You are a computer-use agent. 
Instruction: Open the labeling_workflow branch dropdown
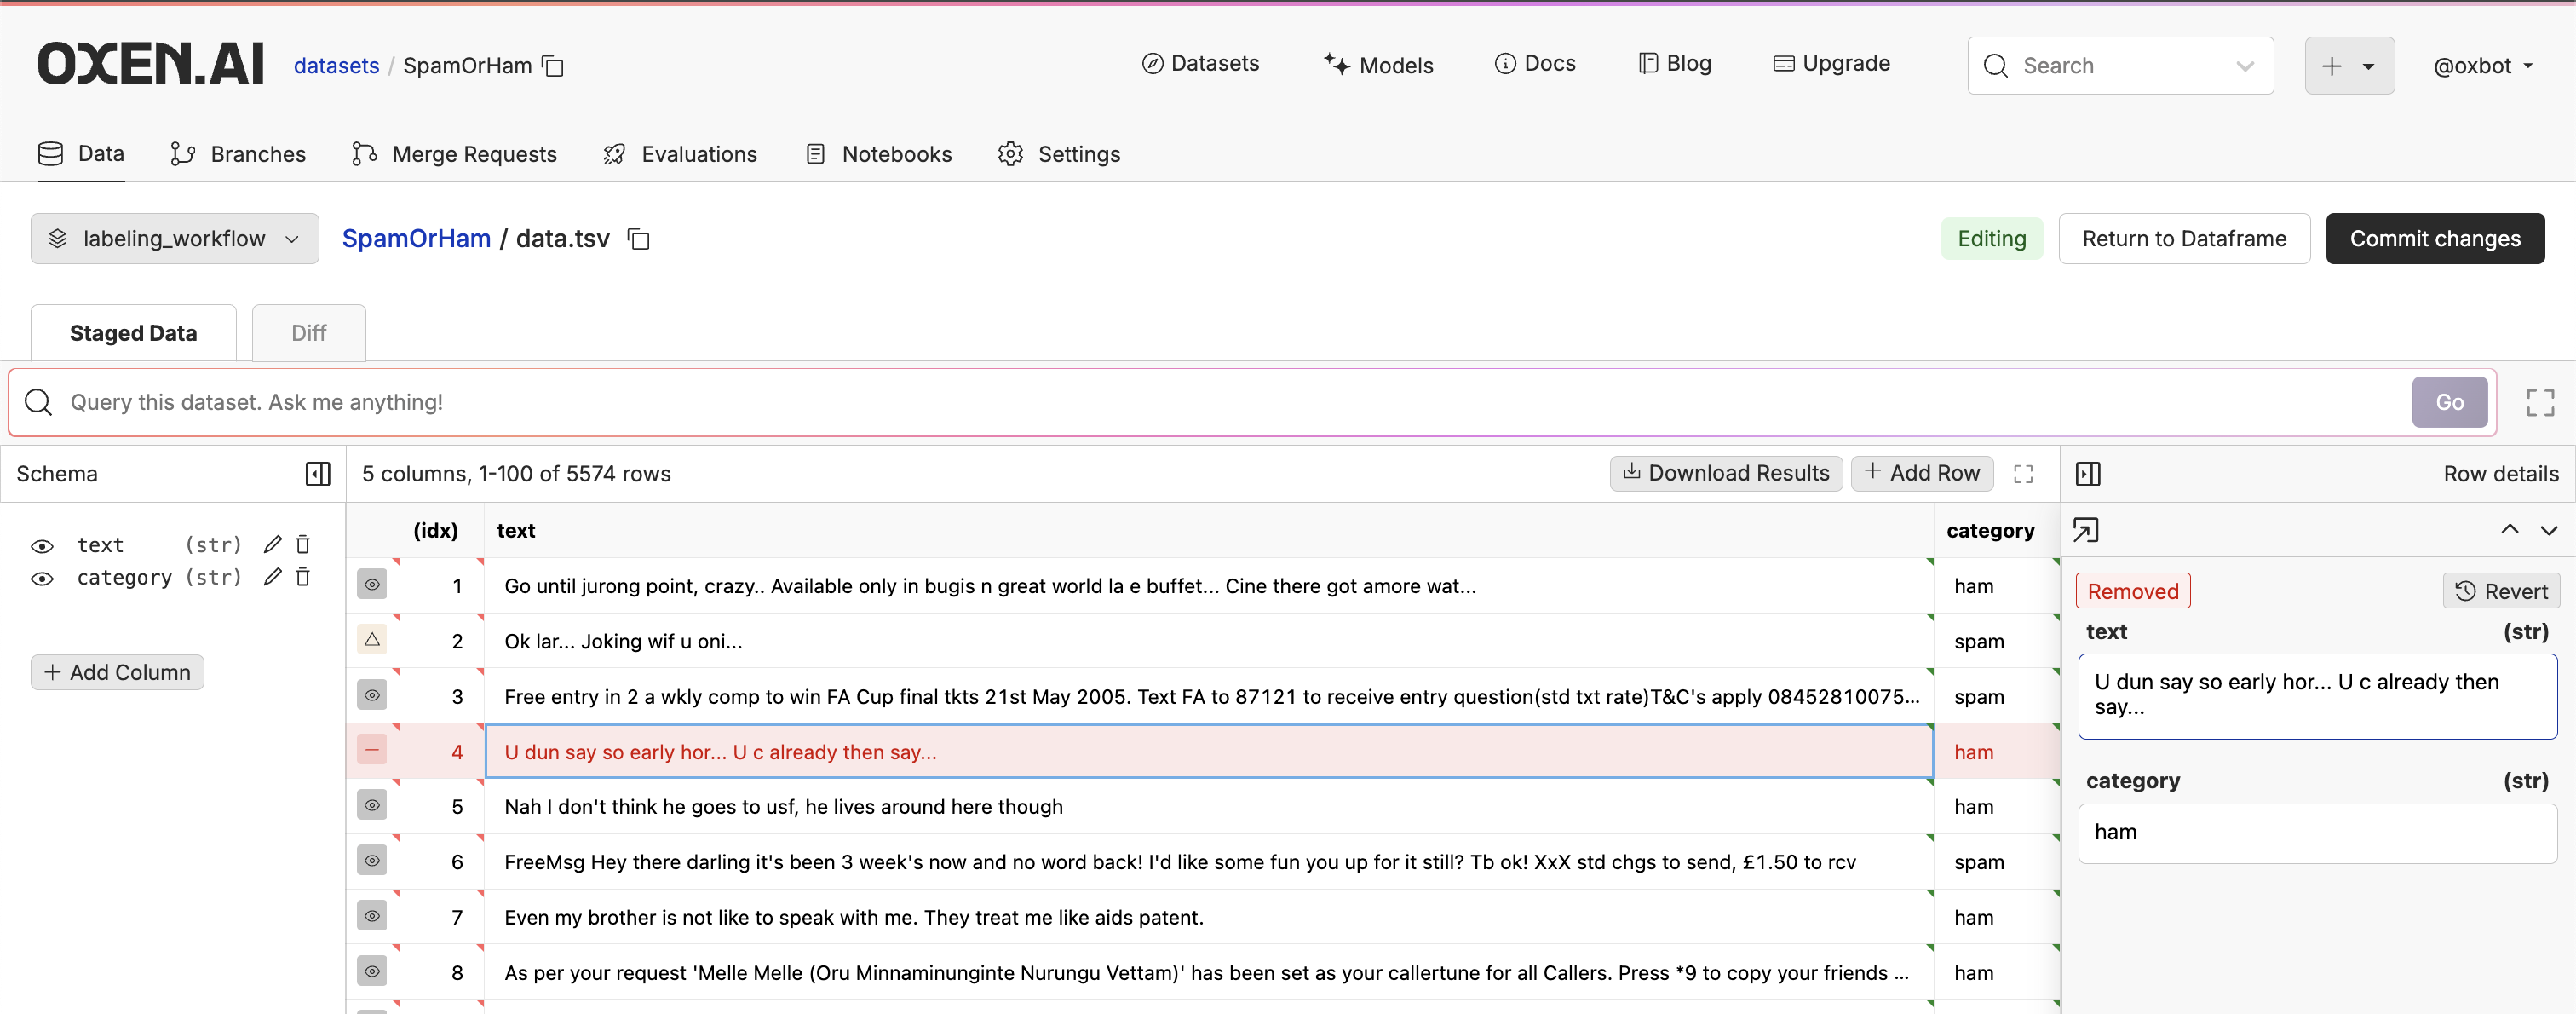click(175, 239)
